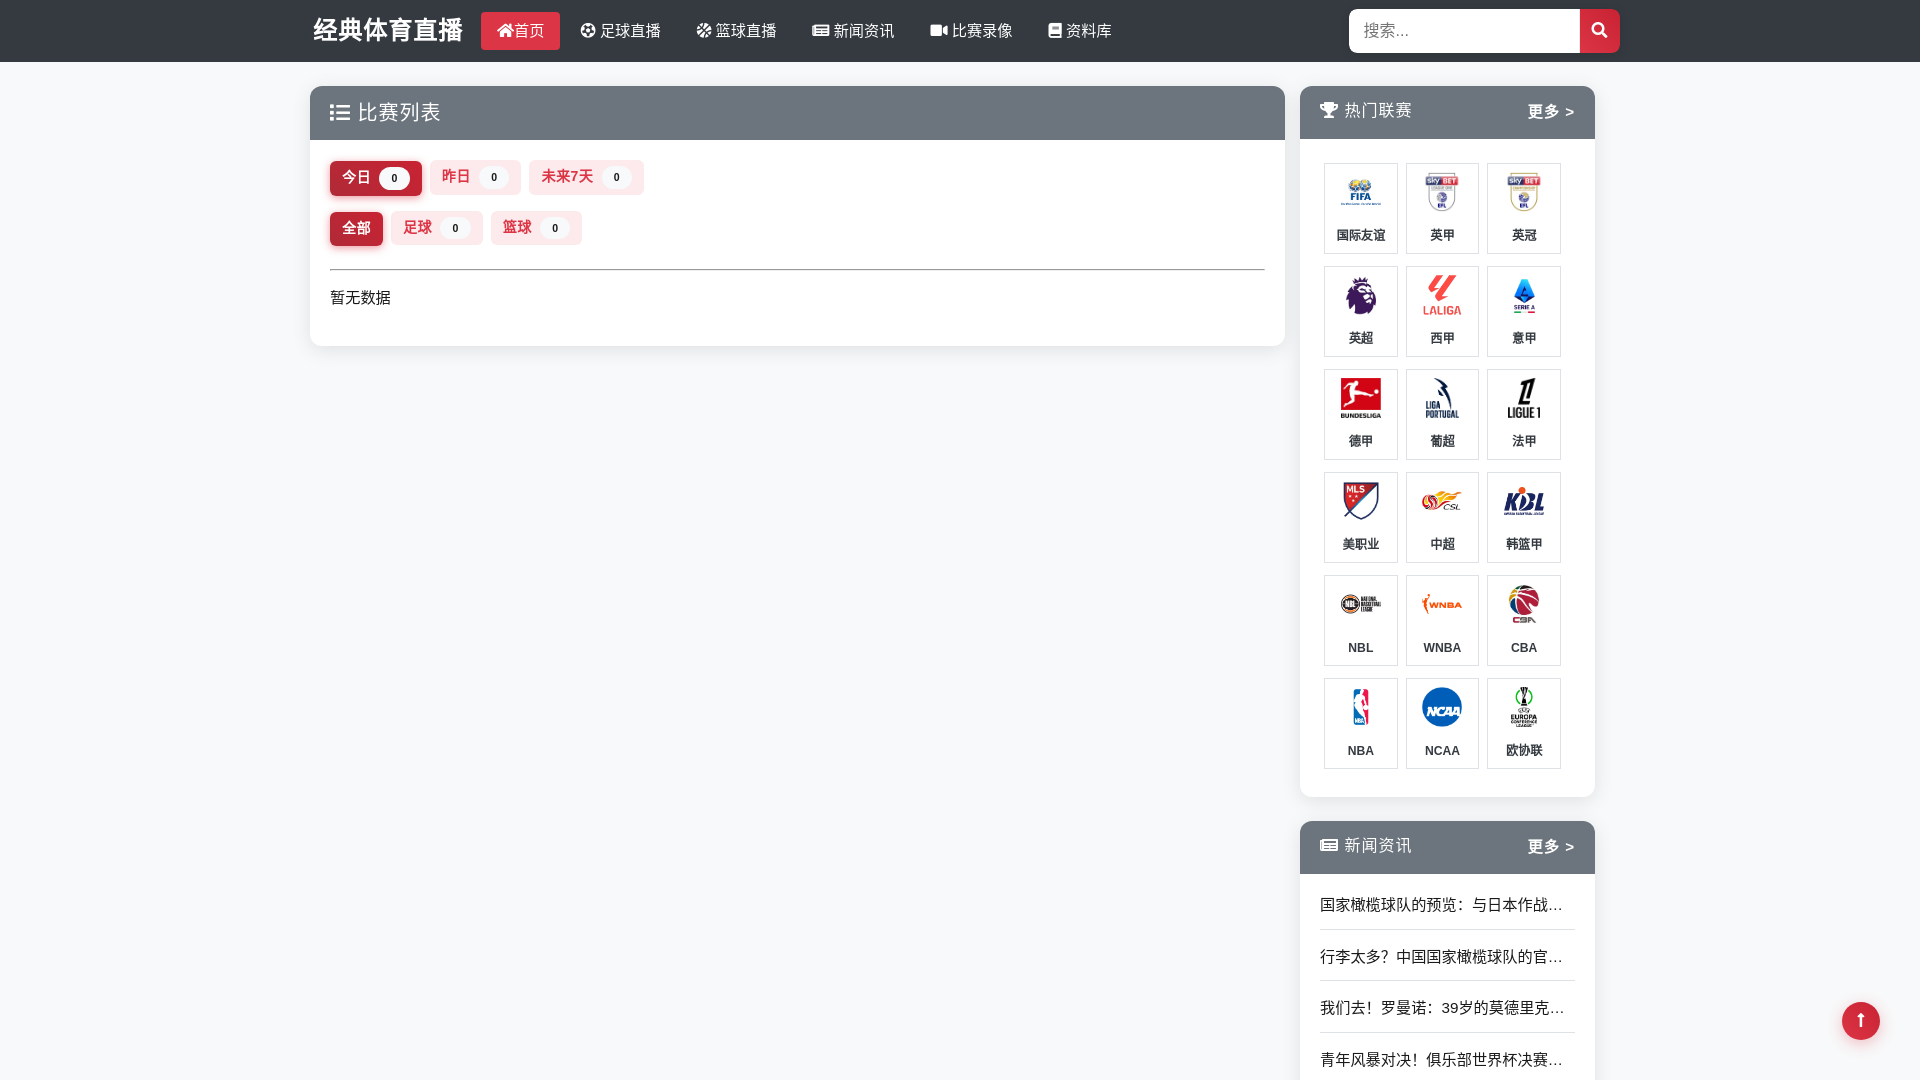Open news article 国家橄榄球队的预览
1920x1080 pixels.
pos(1441,905)
